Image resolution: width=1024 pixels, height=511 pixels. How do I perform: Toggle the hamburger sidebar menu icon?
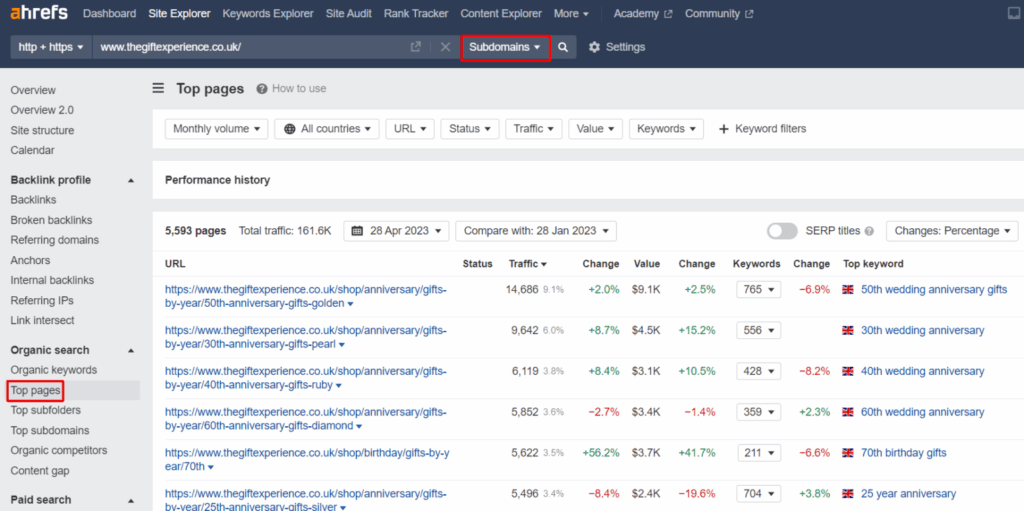[159, 88]
